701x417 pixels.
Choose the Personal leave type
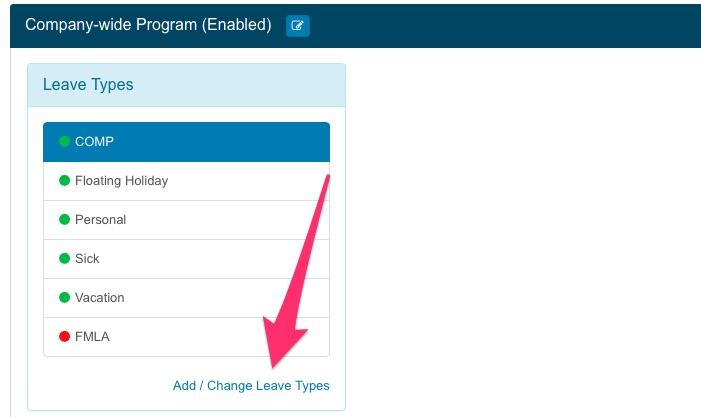100,220
